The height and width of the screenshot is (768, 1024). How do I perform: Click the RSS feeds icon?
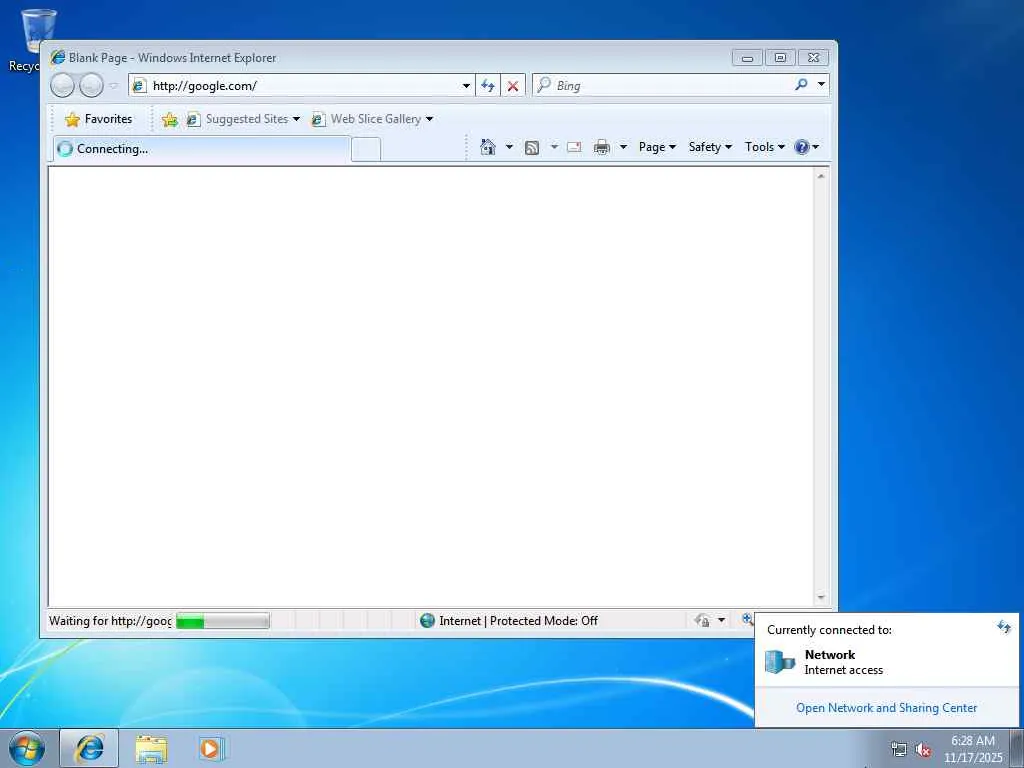click(x=532, y=148)
